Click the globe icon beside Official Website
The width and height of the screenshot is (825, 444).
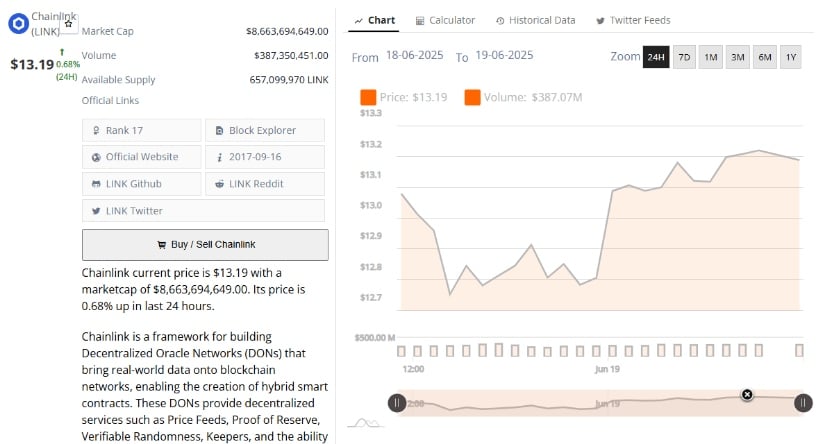point(96,157)
